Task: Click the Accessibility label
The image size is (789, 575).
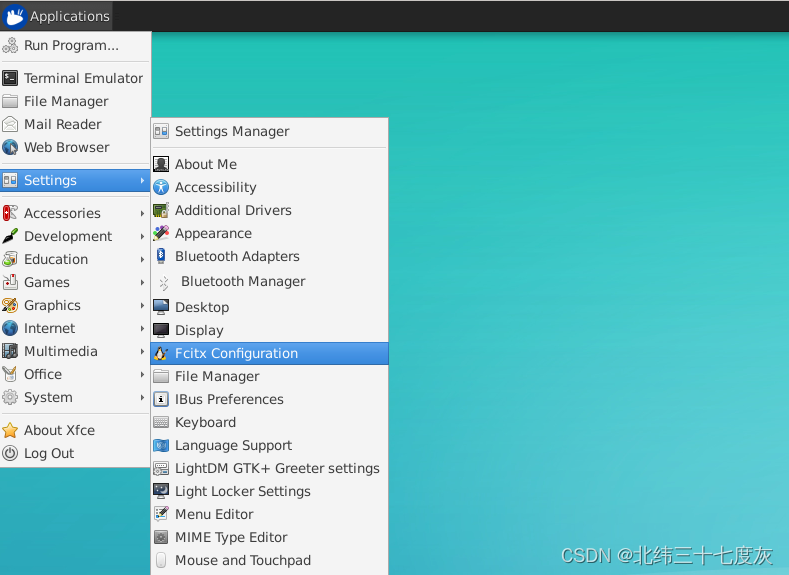Action: (216, 187)
